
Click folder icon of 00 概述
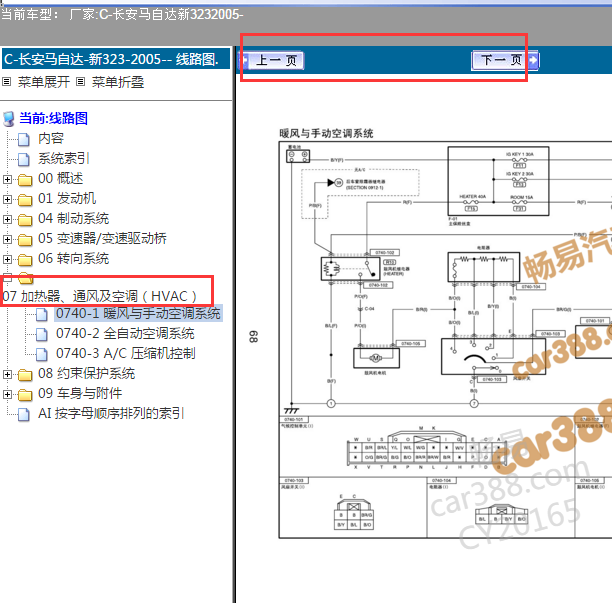pyautogui.click(x=25, y=180)
